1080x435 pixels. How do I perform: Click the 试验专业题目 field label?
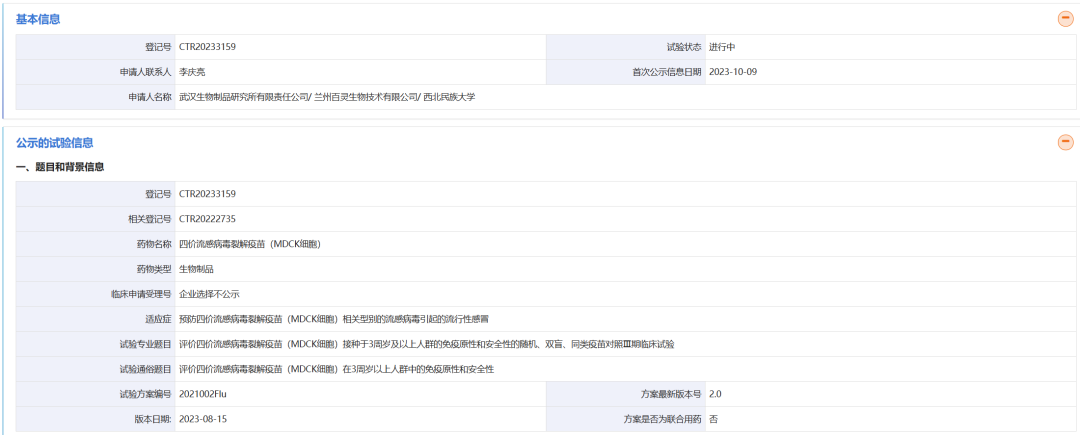pyautogui.click(x=145, y=343)
